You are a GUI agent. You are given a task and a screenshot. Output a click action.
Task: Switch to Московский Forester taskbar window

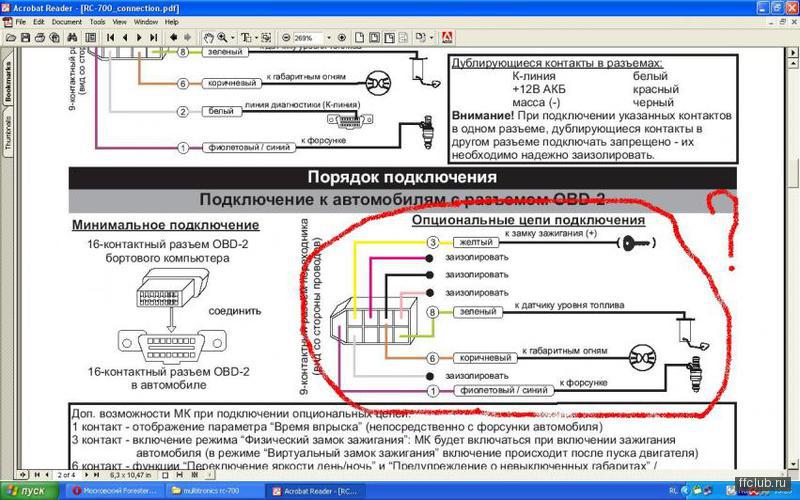point(116,491)
